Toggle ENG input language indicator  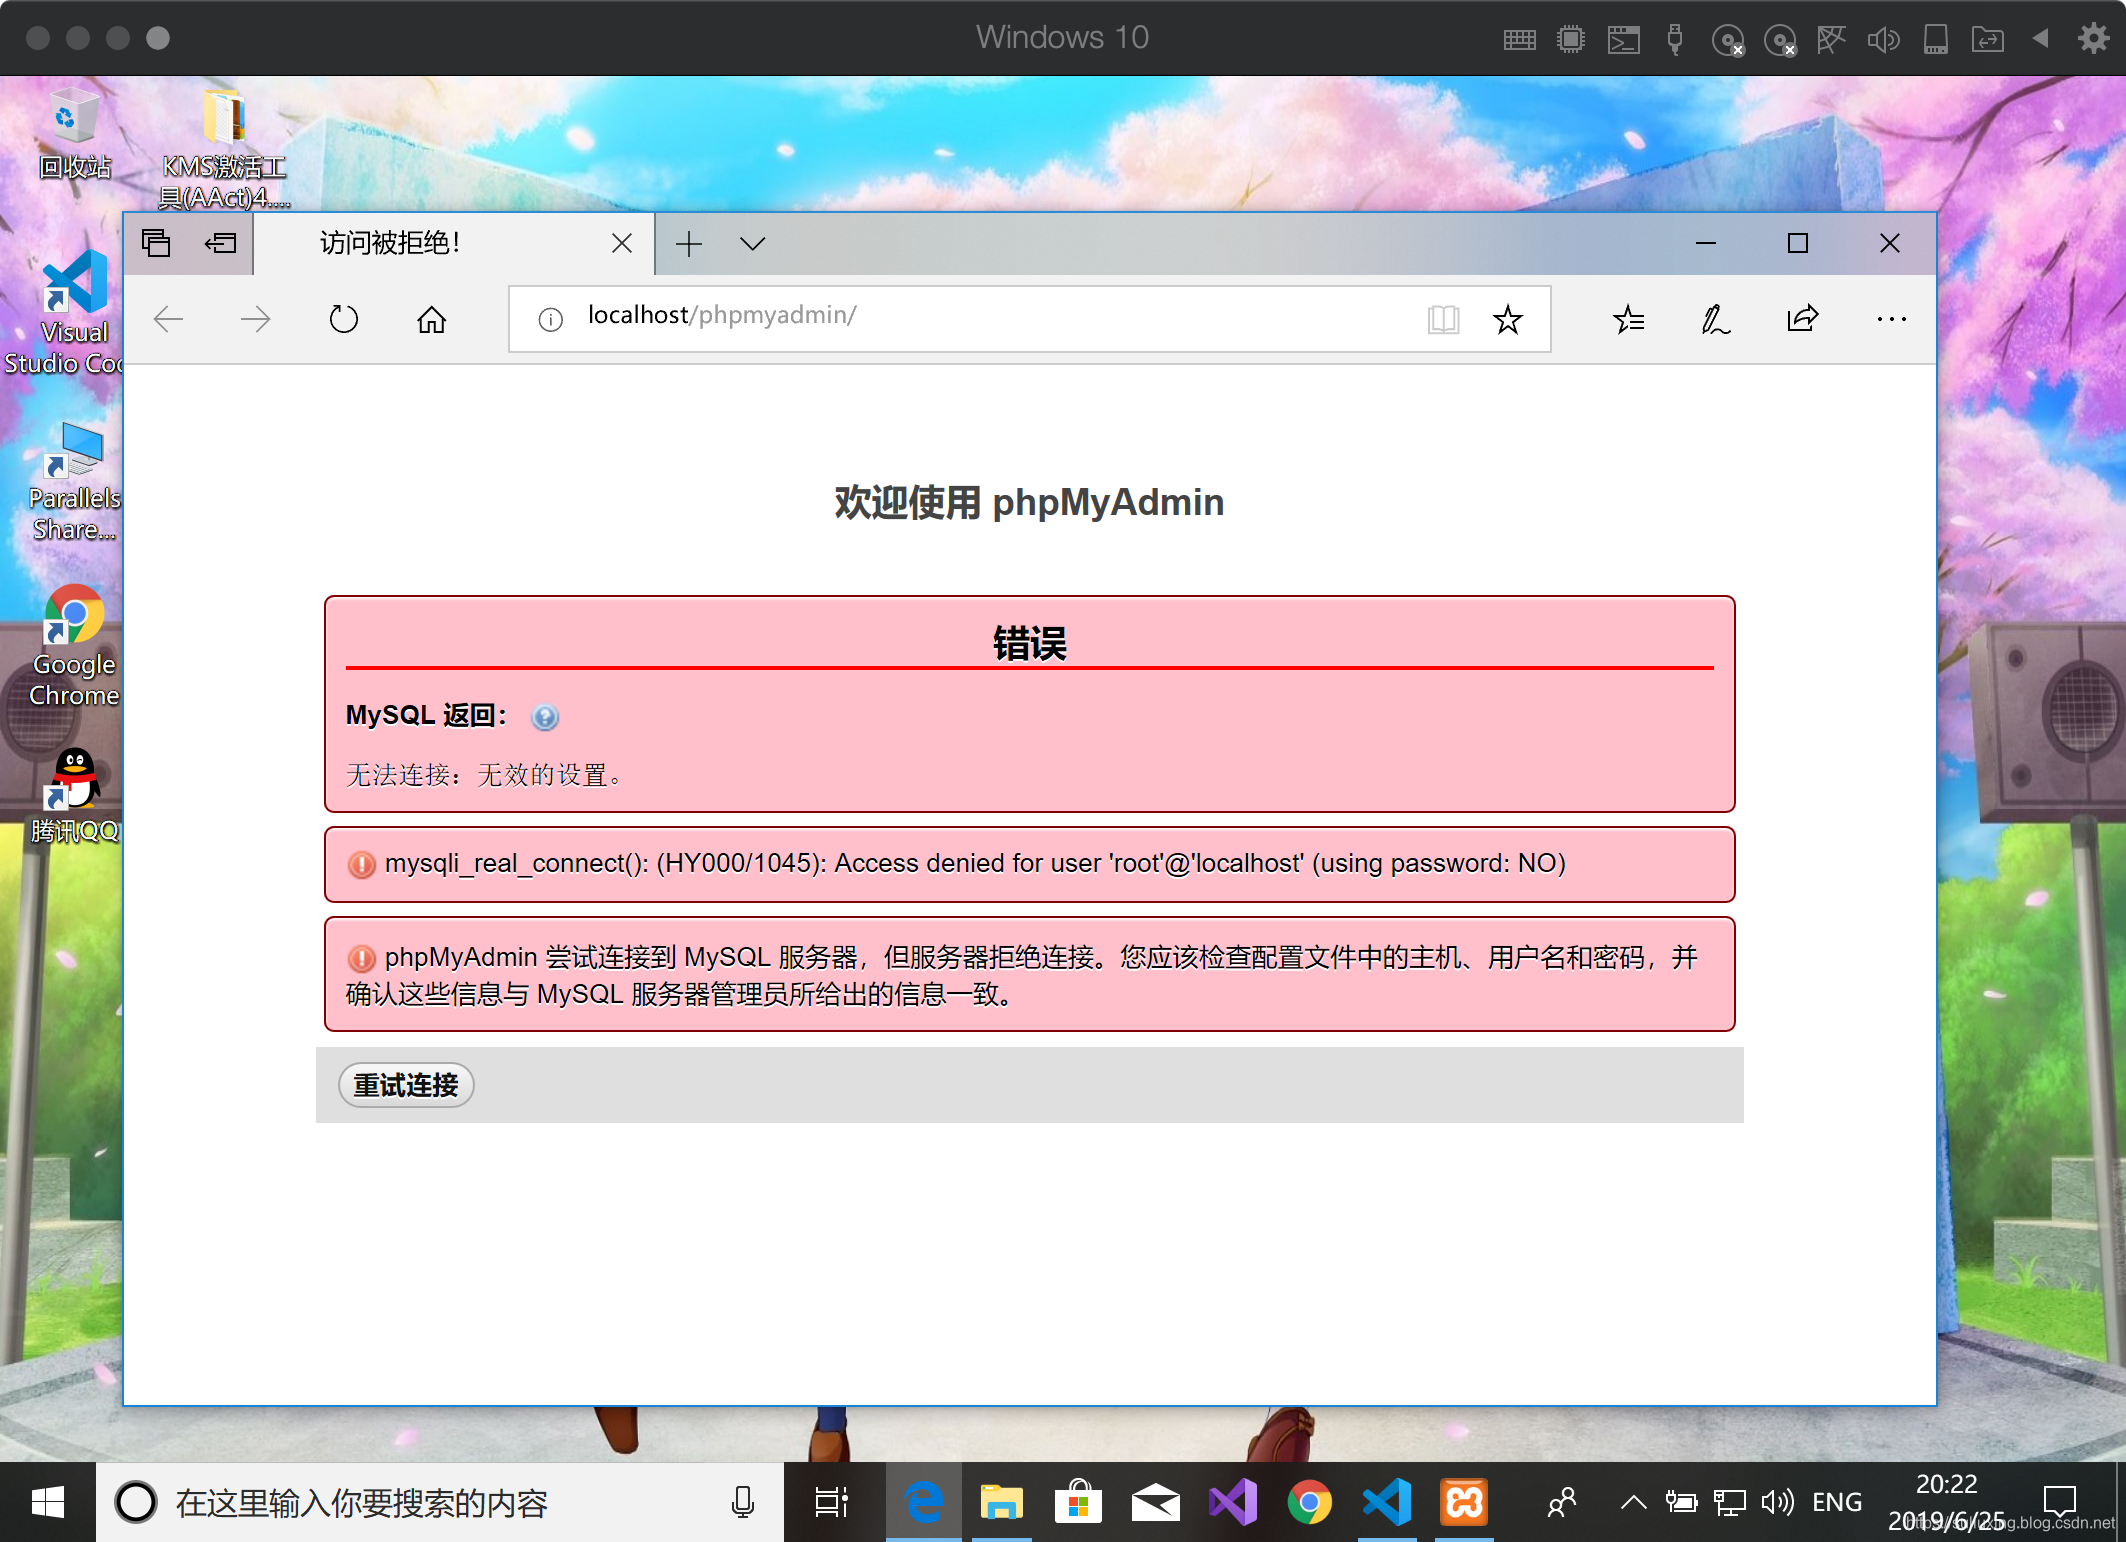pyautogui.click(x=1836, y=1502)
